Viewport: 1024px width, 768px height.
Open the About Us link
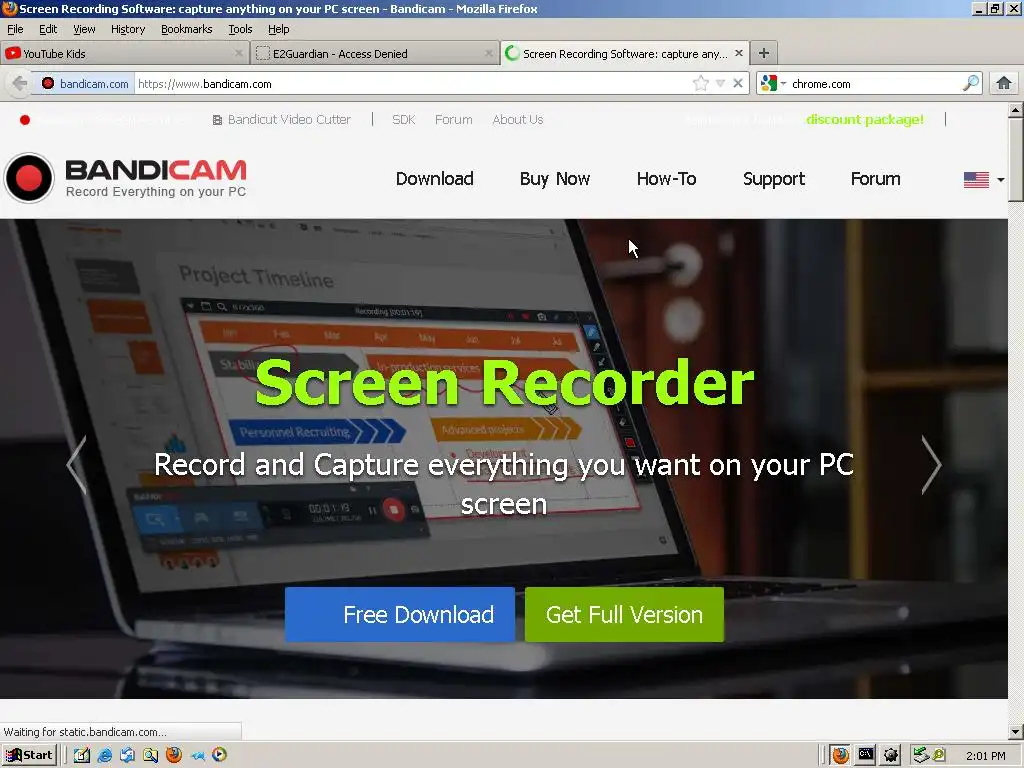[x=518, y=120]
